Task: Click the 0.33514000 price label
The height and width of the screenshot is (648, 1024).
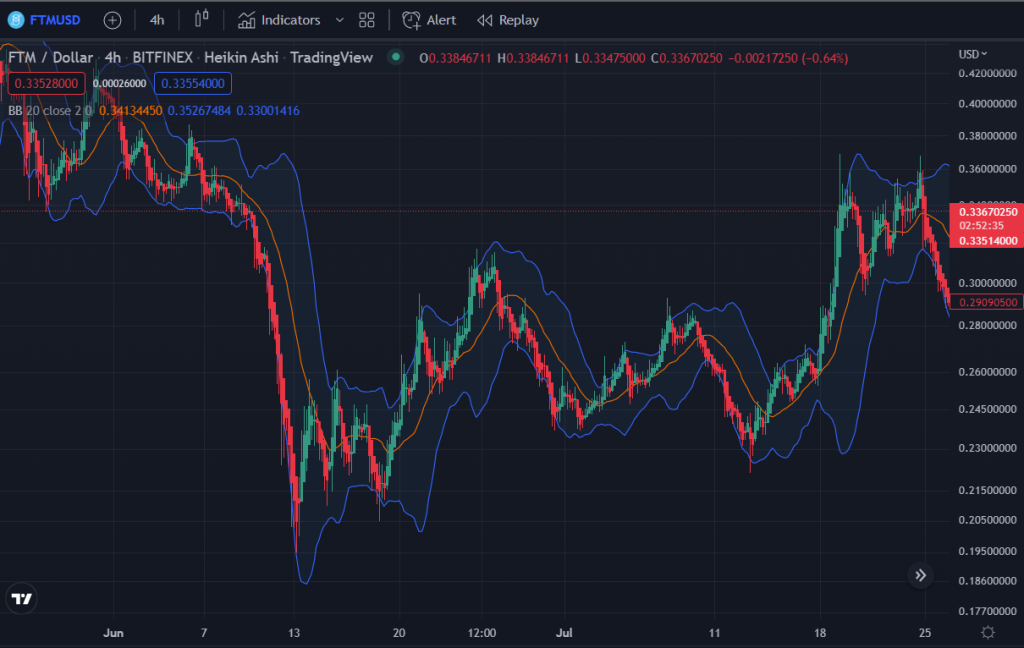Action: (x=987, y=240)
